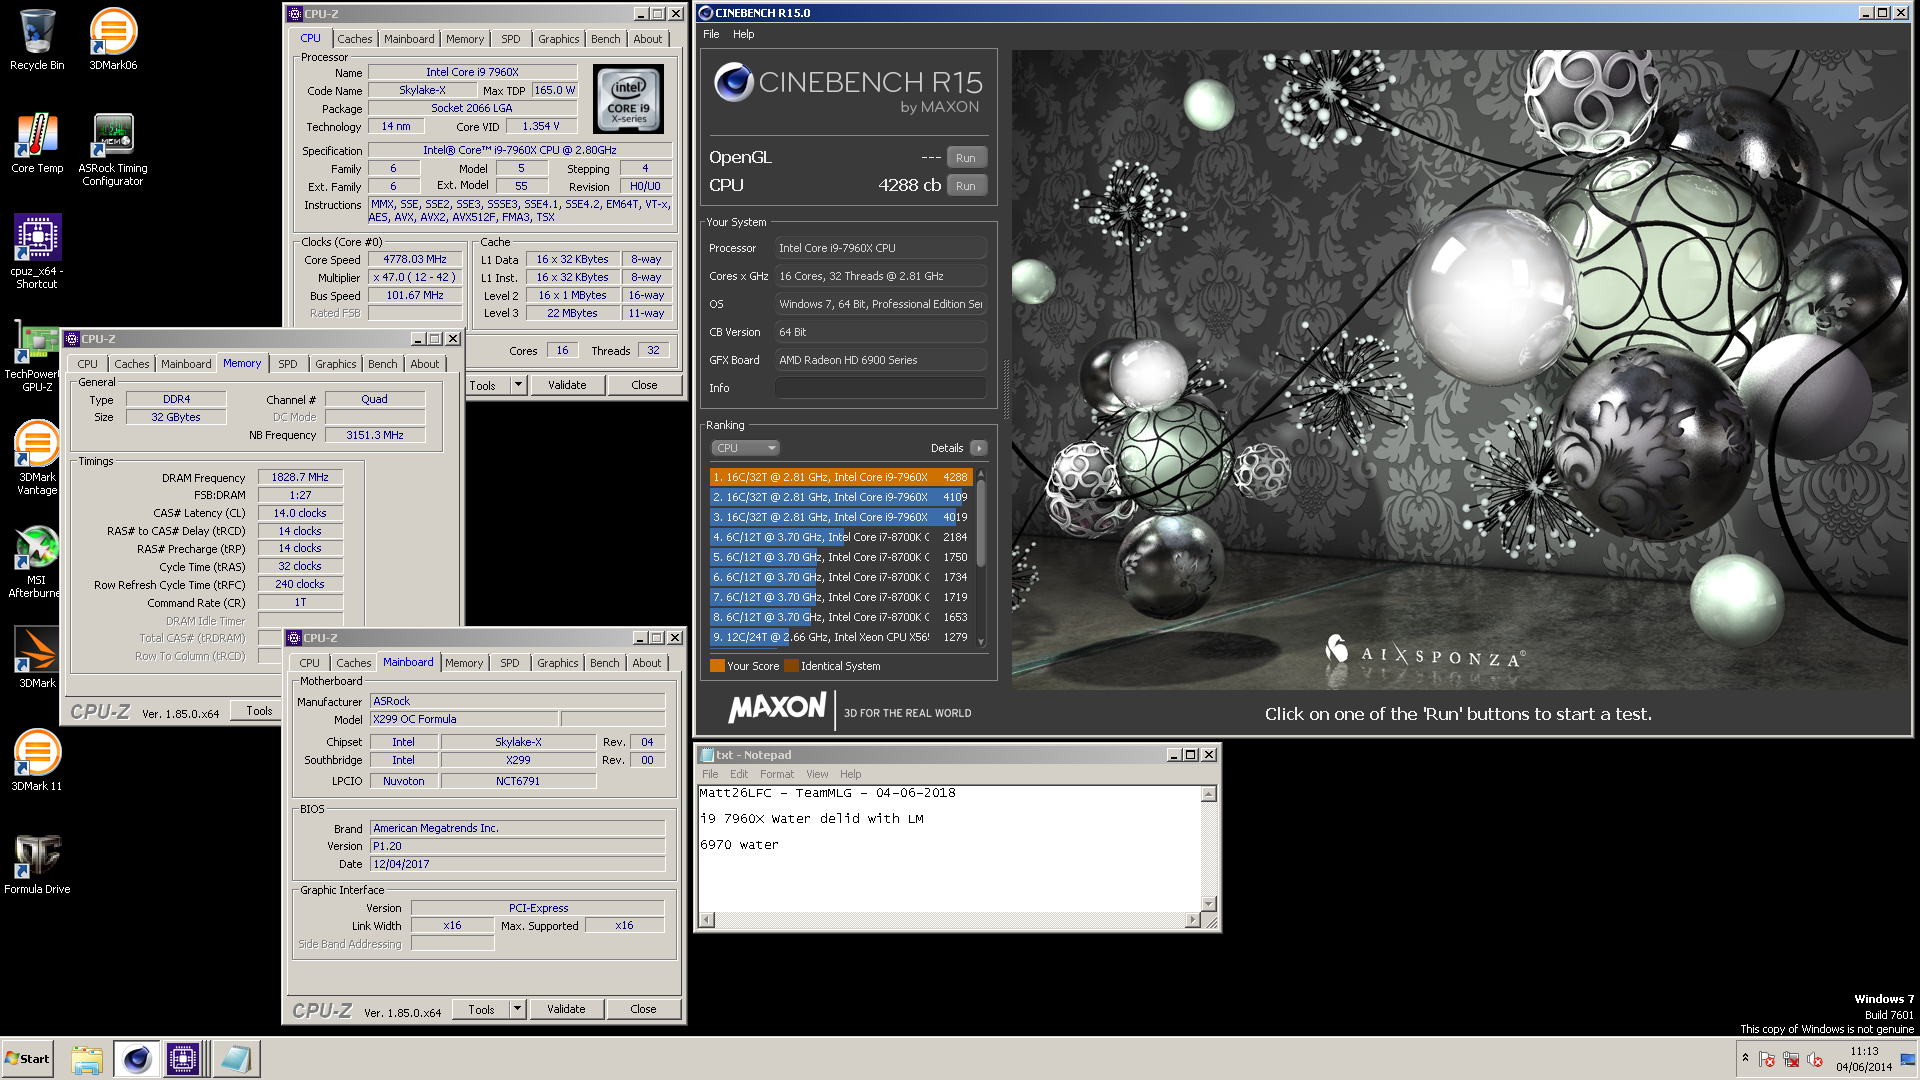Run the CPU benchmark in Cinebench
The image size is (1920, 1080).
tap(966, 186)
